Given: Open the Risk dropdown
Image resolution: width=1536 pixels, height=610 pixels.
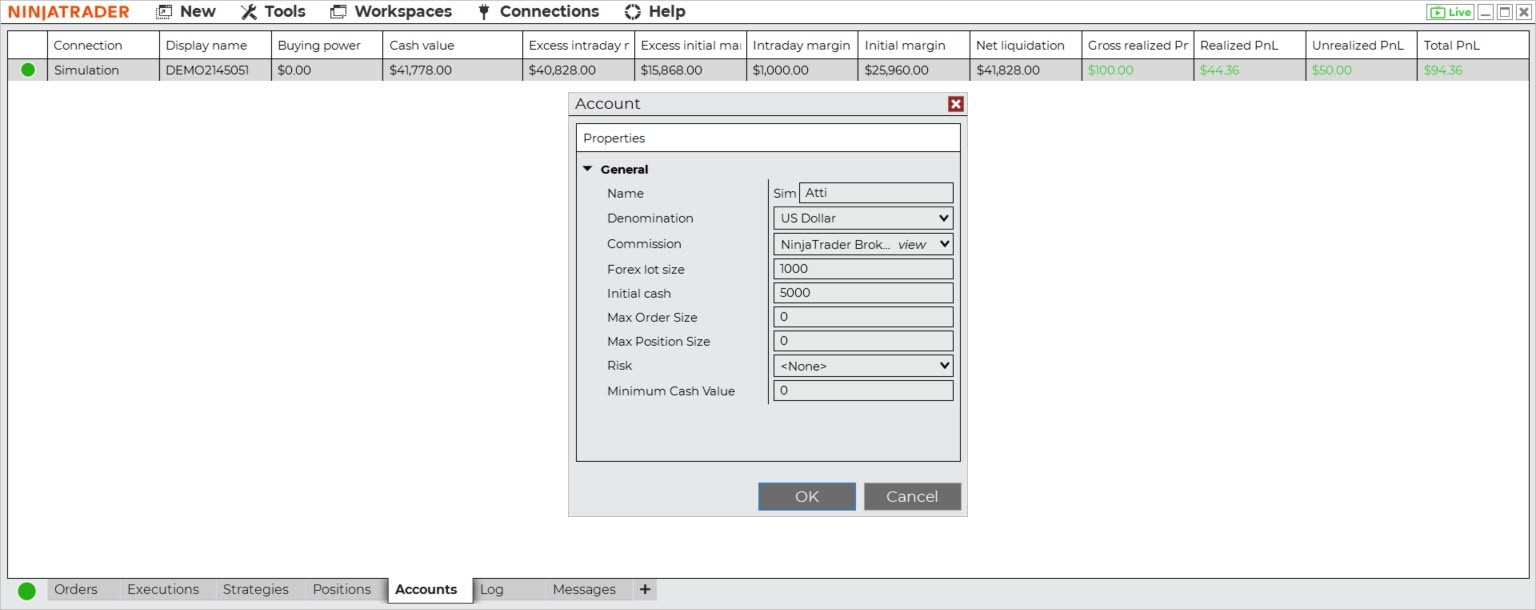Looking at the screenshot, I should 863,366.
